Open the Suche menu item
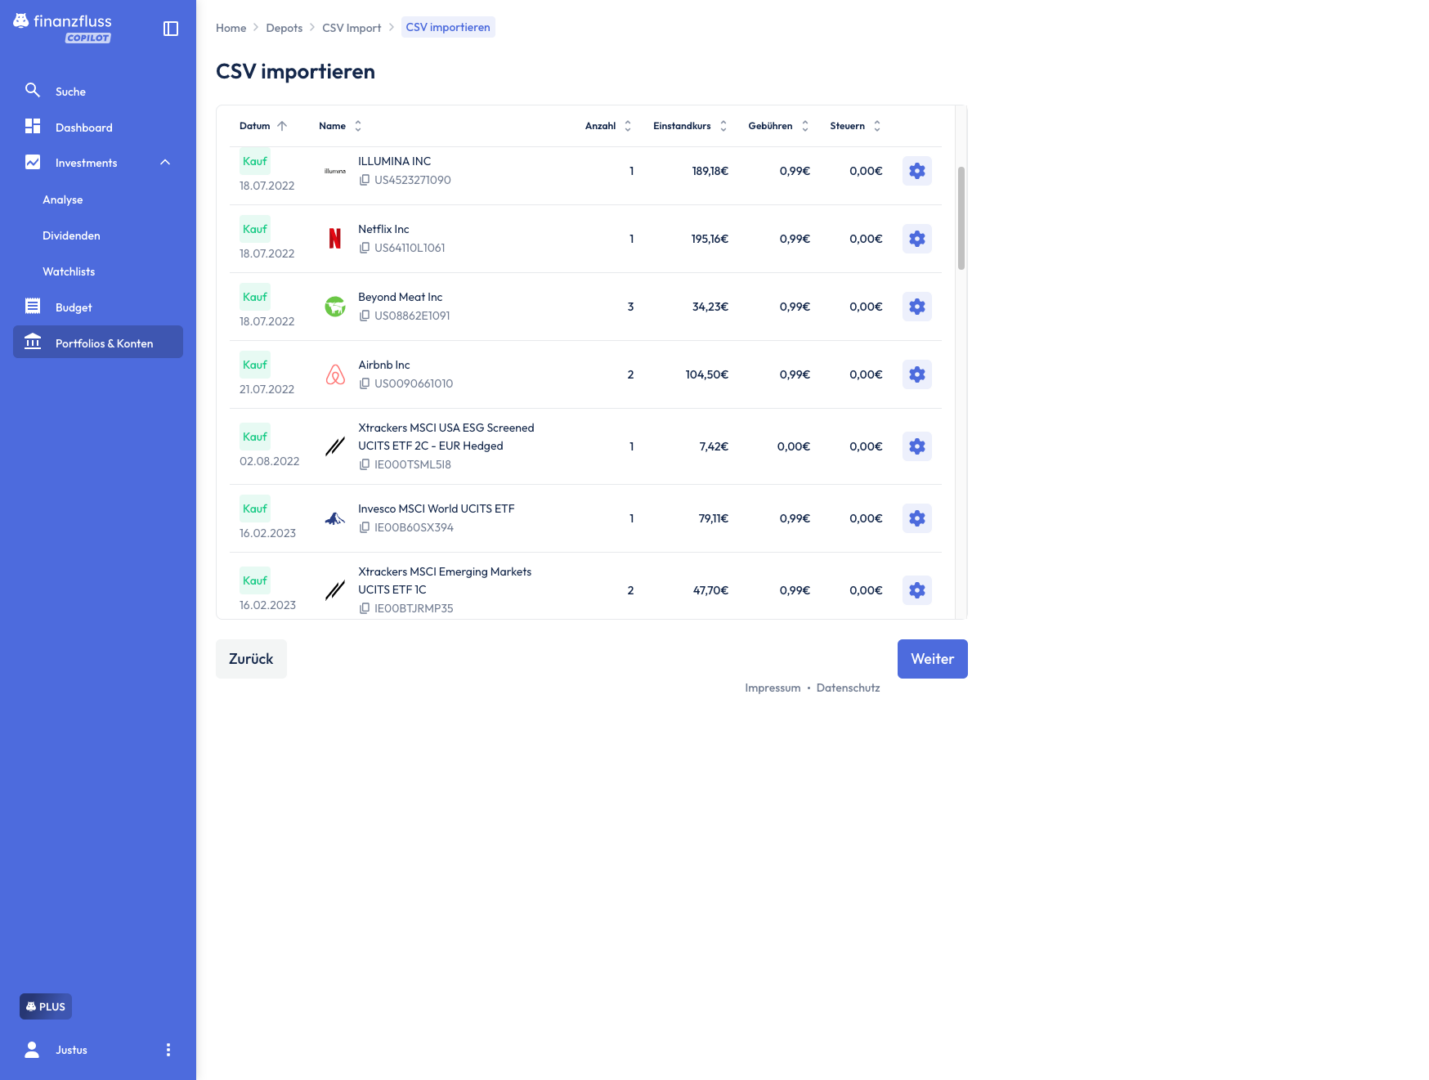This screenshot has width=1429, height=1080. 98,91
